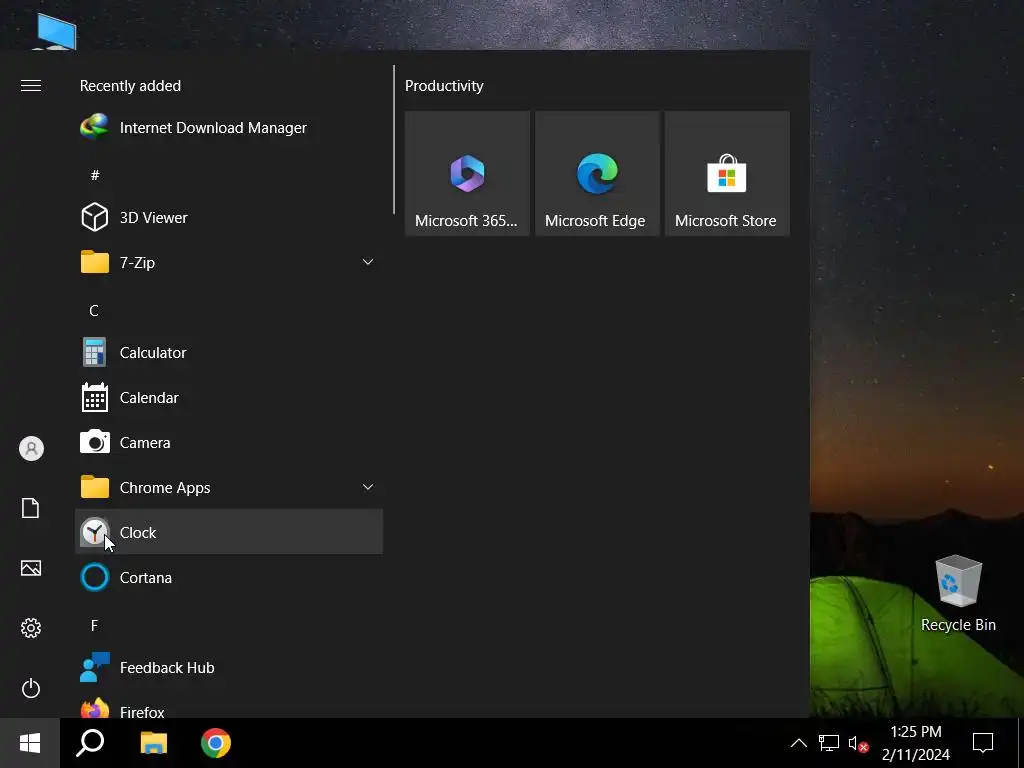Open the user account icon
The width and height of the screenshot is (1024, 768).
click(x=31, y=449)
